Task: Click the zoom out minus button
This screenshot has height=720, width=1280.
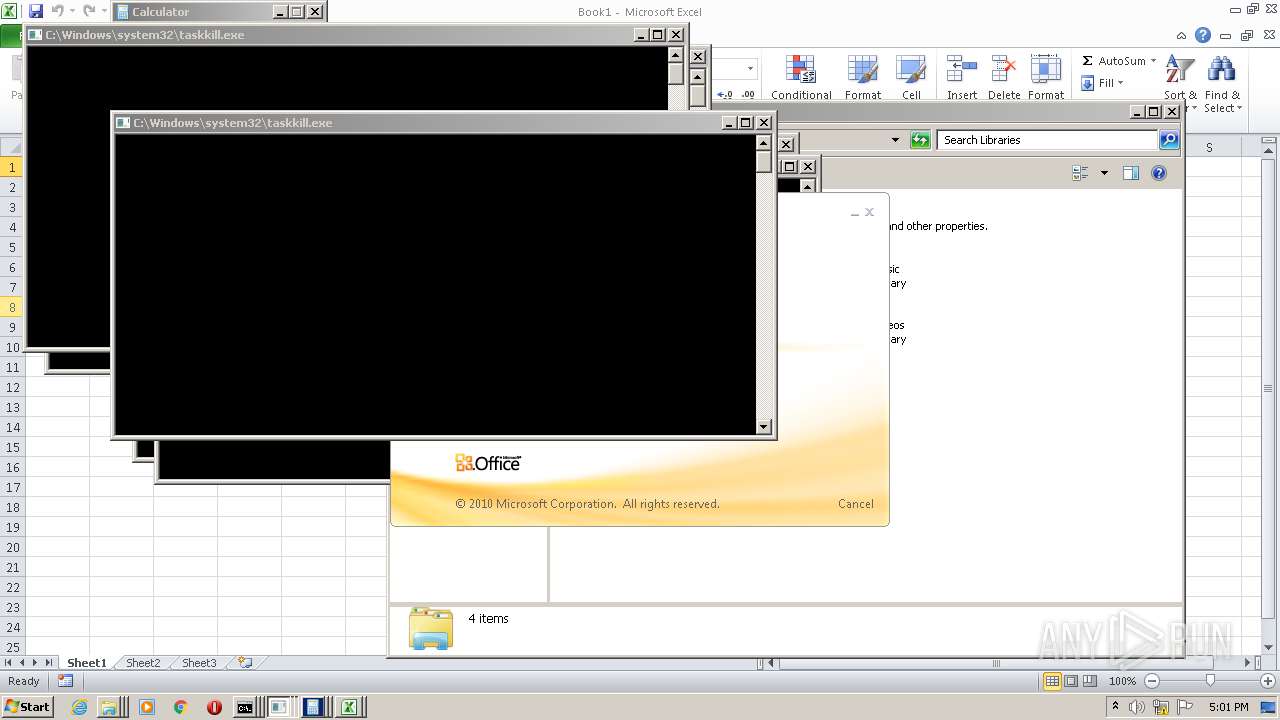Action: click(x=1151, y=681)
